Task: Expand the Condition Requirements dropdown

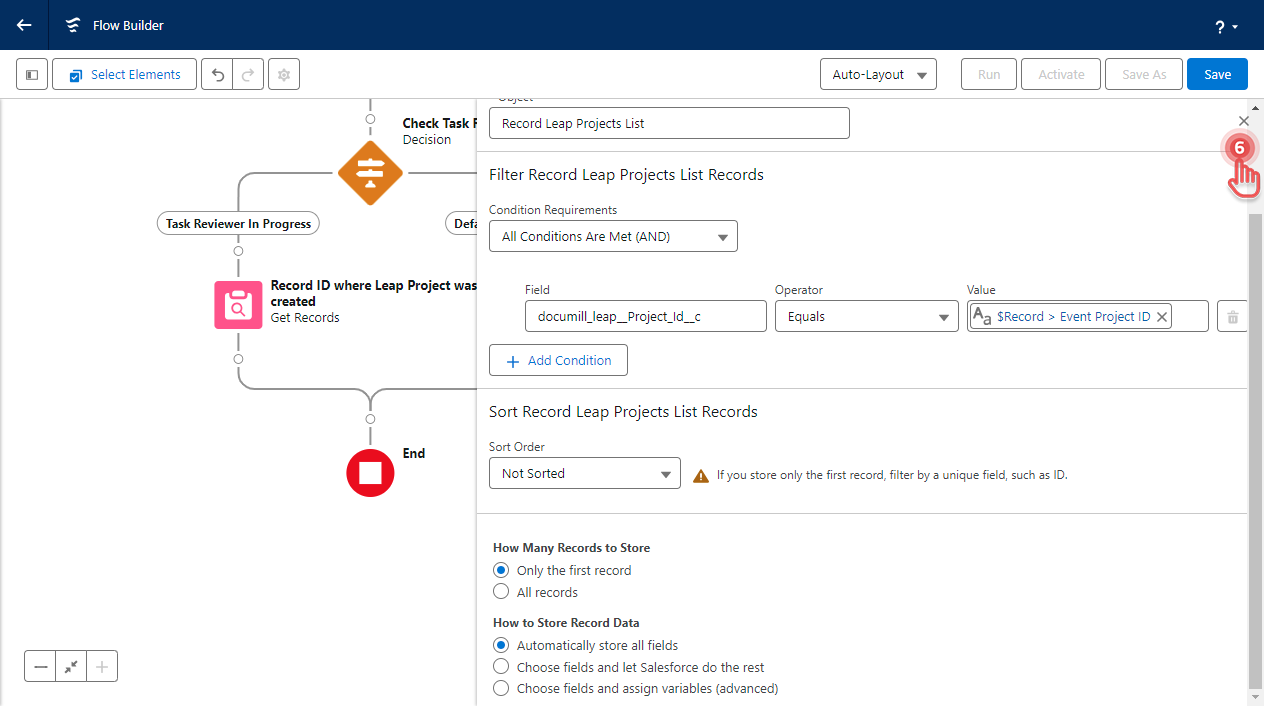Action: (613, 237)
